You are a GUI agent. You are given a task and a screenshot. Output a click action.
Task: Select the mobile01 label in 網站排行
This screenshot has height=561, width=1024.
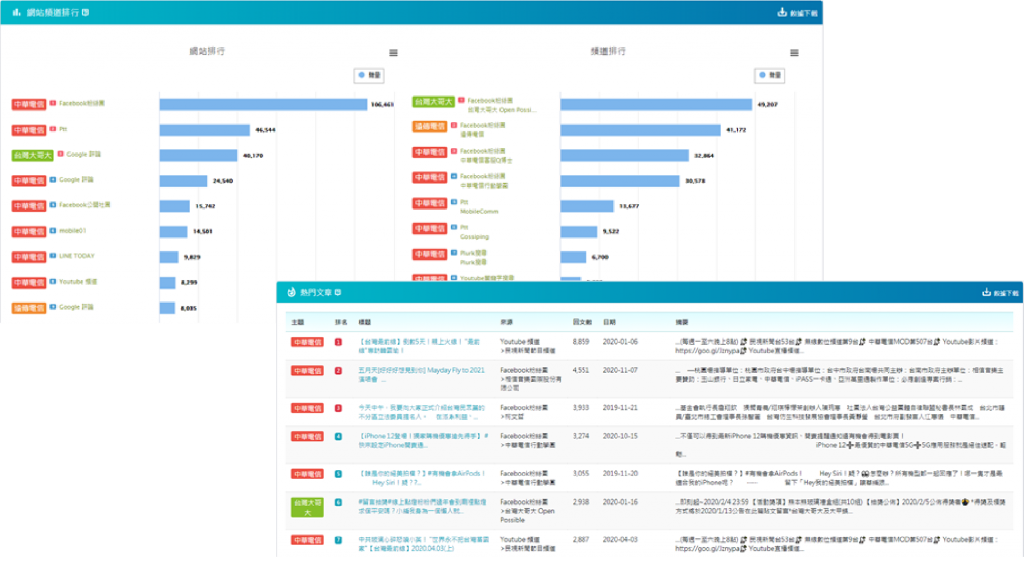[72, 231]
